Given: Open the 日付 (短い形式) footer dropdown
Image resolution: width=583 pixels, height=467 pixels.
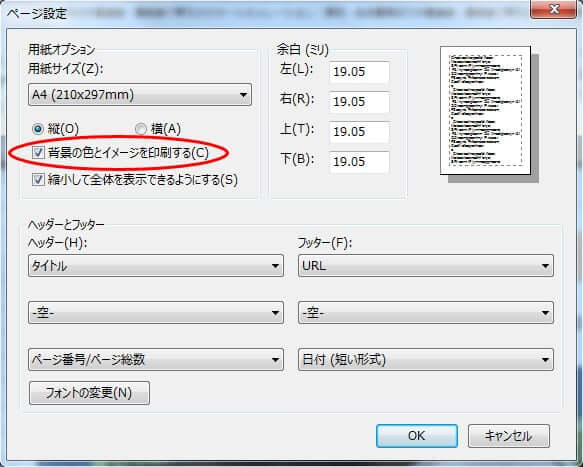Looking at the screenshot, I should tap(426, 360).
